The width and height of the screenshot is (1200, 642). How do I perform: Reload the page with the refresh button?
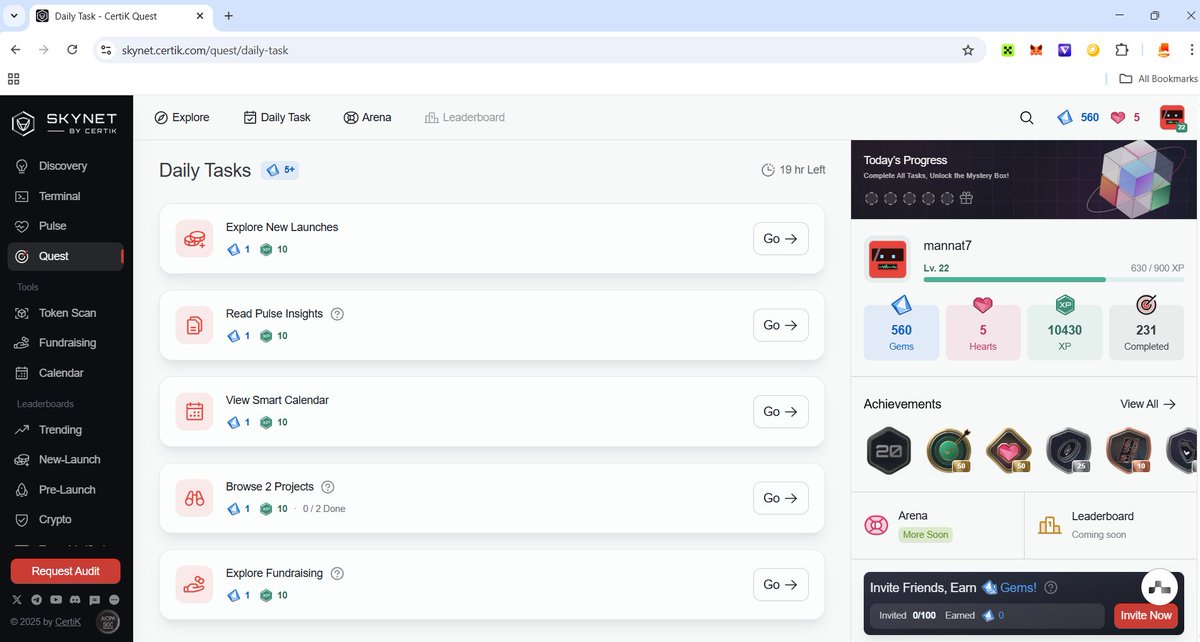tap(72, 50)
